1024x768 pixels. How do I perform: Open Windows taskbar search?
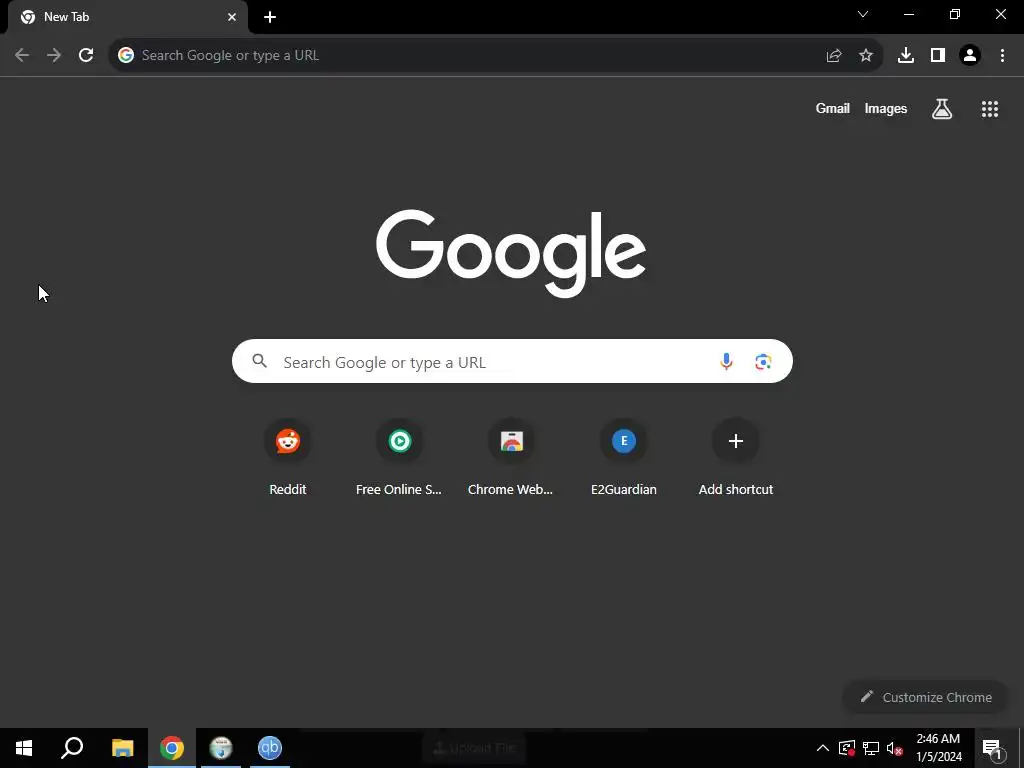pos(72,748)
